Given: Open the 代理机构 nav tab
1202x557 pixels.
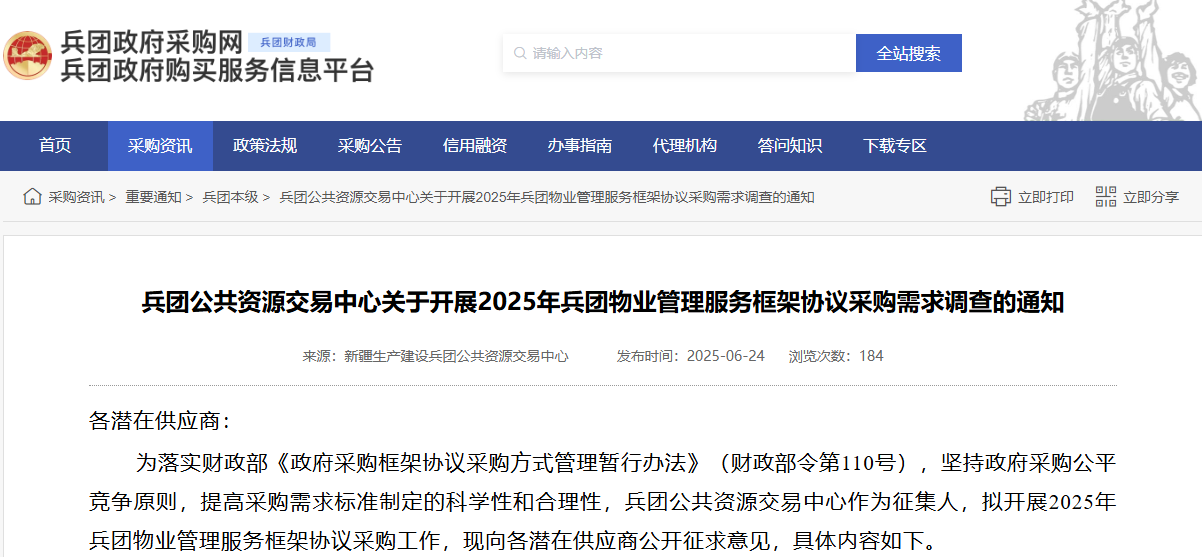Looking at the screenshot, I should 685,146.
